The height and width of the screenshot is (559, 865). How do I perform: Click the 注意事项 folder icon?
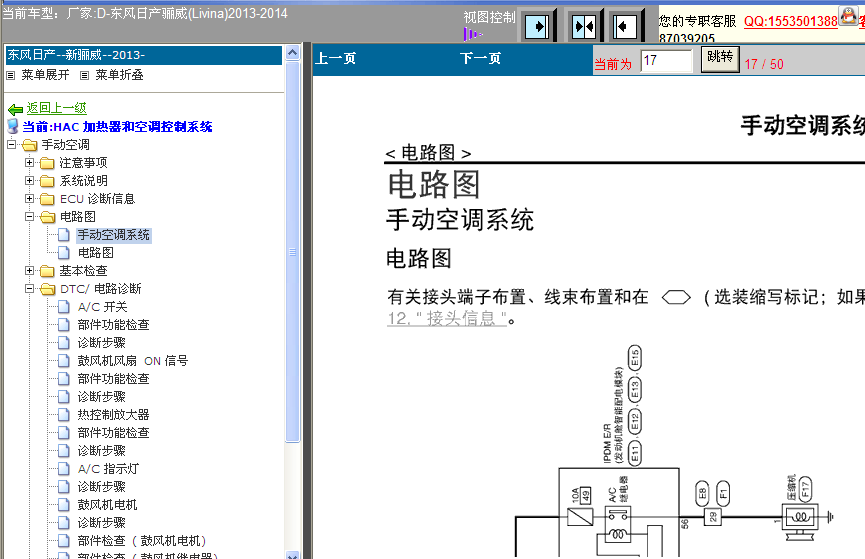(47, 163)
